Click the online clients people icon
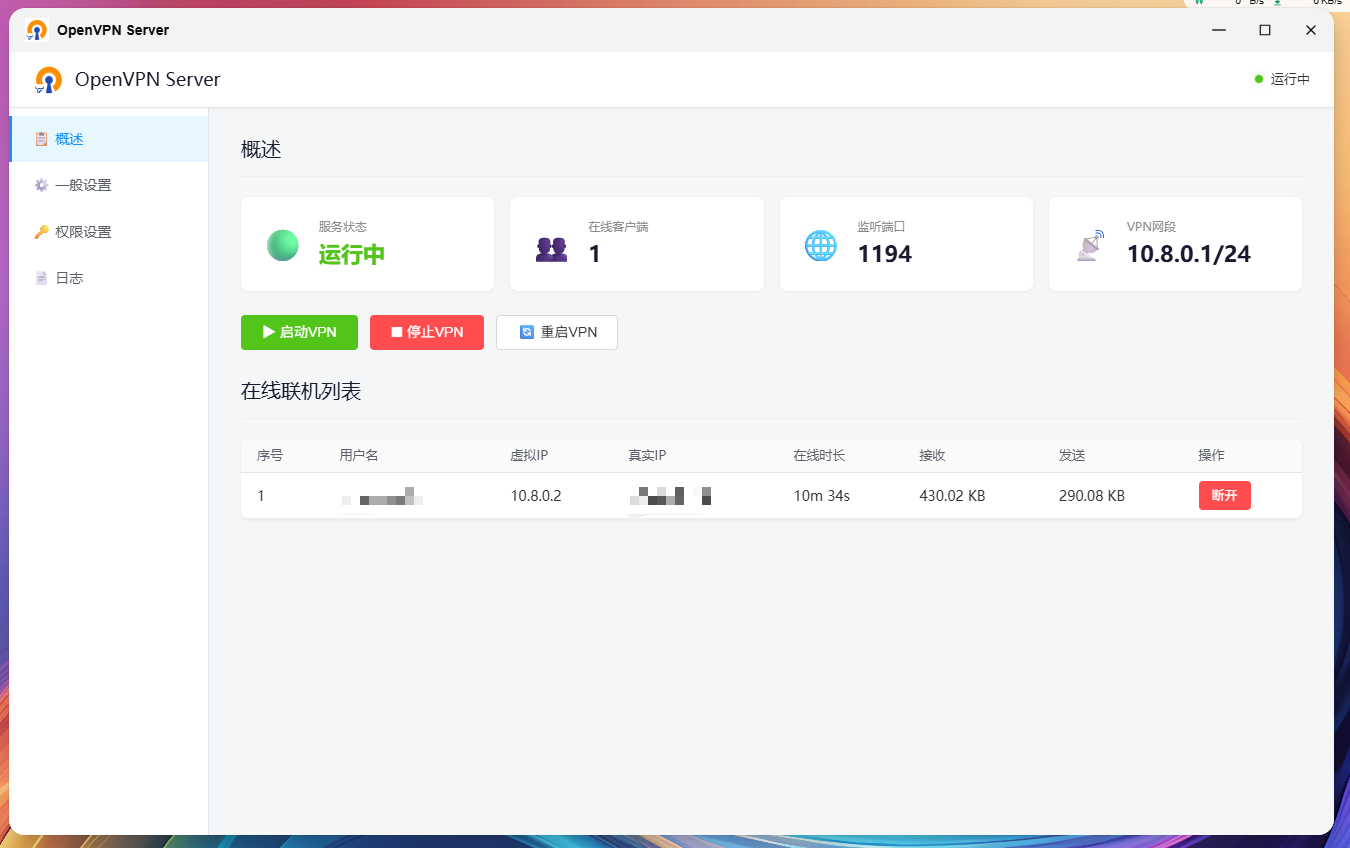The image size is (1350, 848). pyautogui.click(x=551, y=249)
